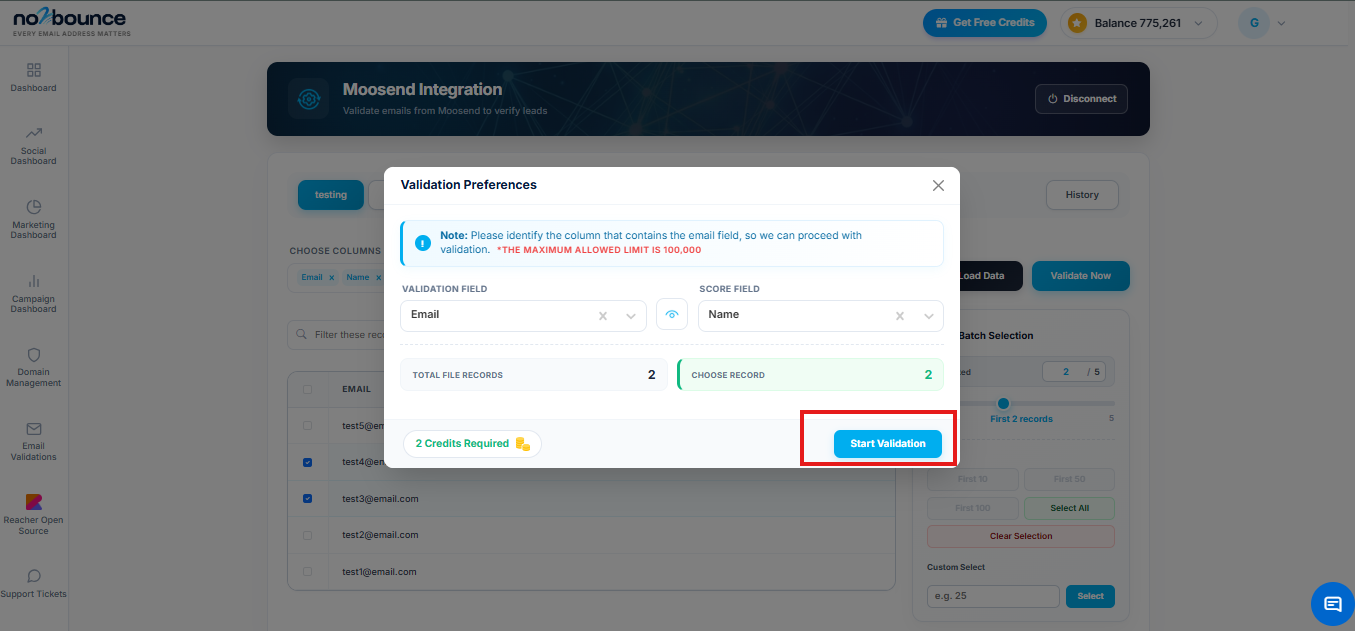Open the Balance 775,261 dropdown

tap(1138, 23)
